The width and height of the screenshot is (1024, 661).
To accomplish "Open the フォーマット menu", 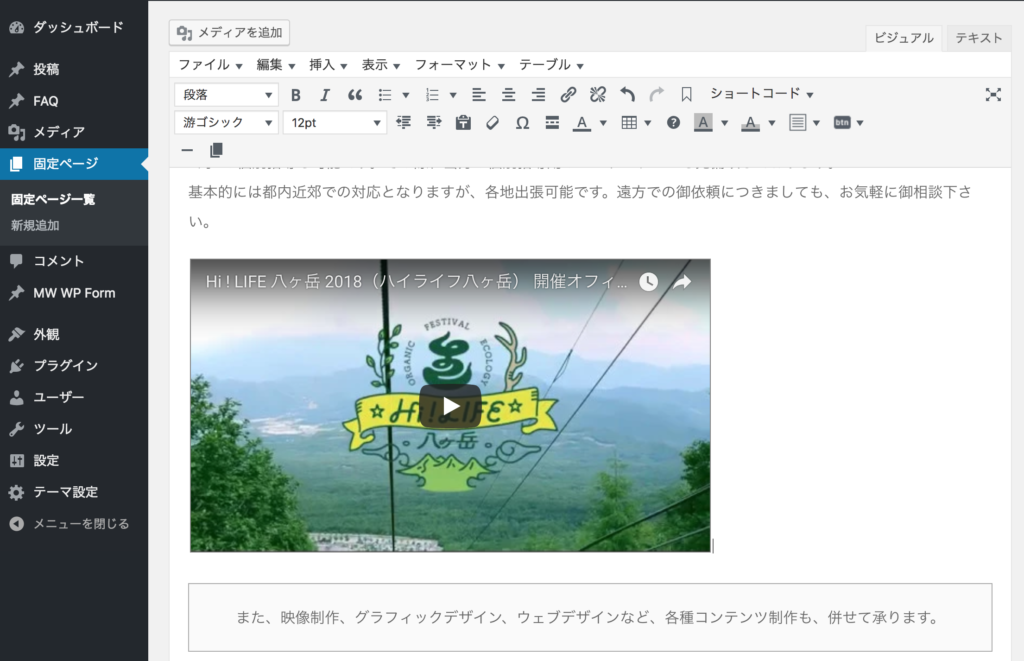I will click(x=460, y=65).
